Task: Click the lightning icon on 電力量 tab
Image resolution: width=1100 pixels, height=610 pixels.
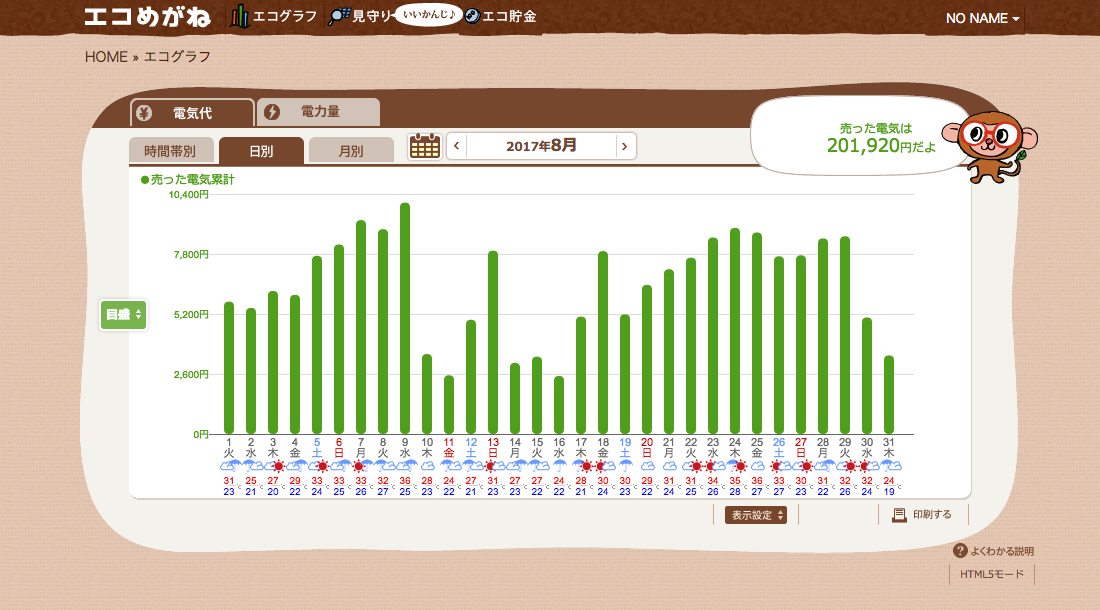Action: pos(272,112)
